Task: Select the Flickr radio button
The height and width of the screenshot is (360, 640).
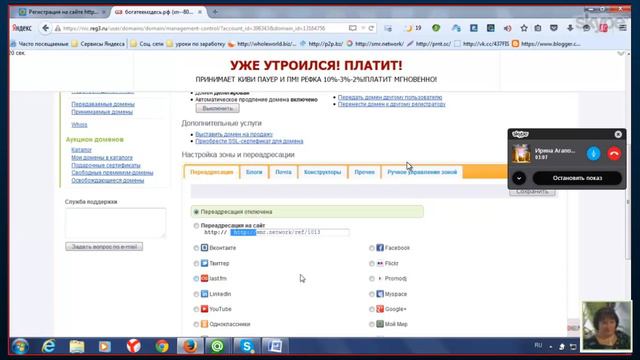Action: (371, 263)
